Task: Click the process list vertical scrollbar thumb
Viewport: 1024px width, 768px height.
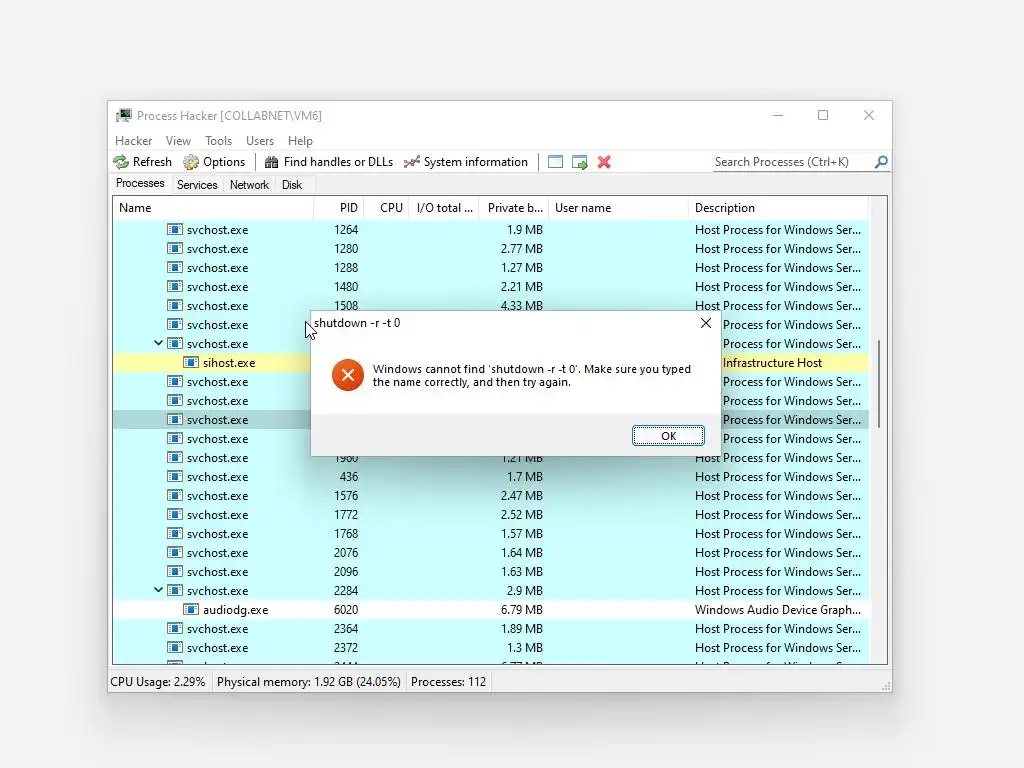Action: pos(879,383)
